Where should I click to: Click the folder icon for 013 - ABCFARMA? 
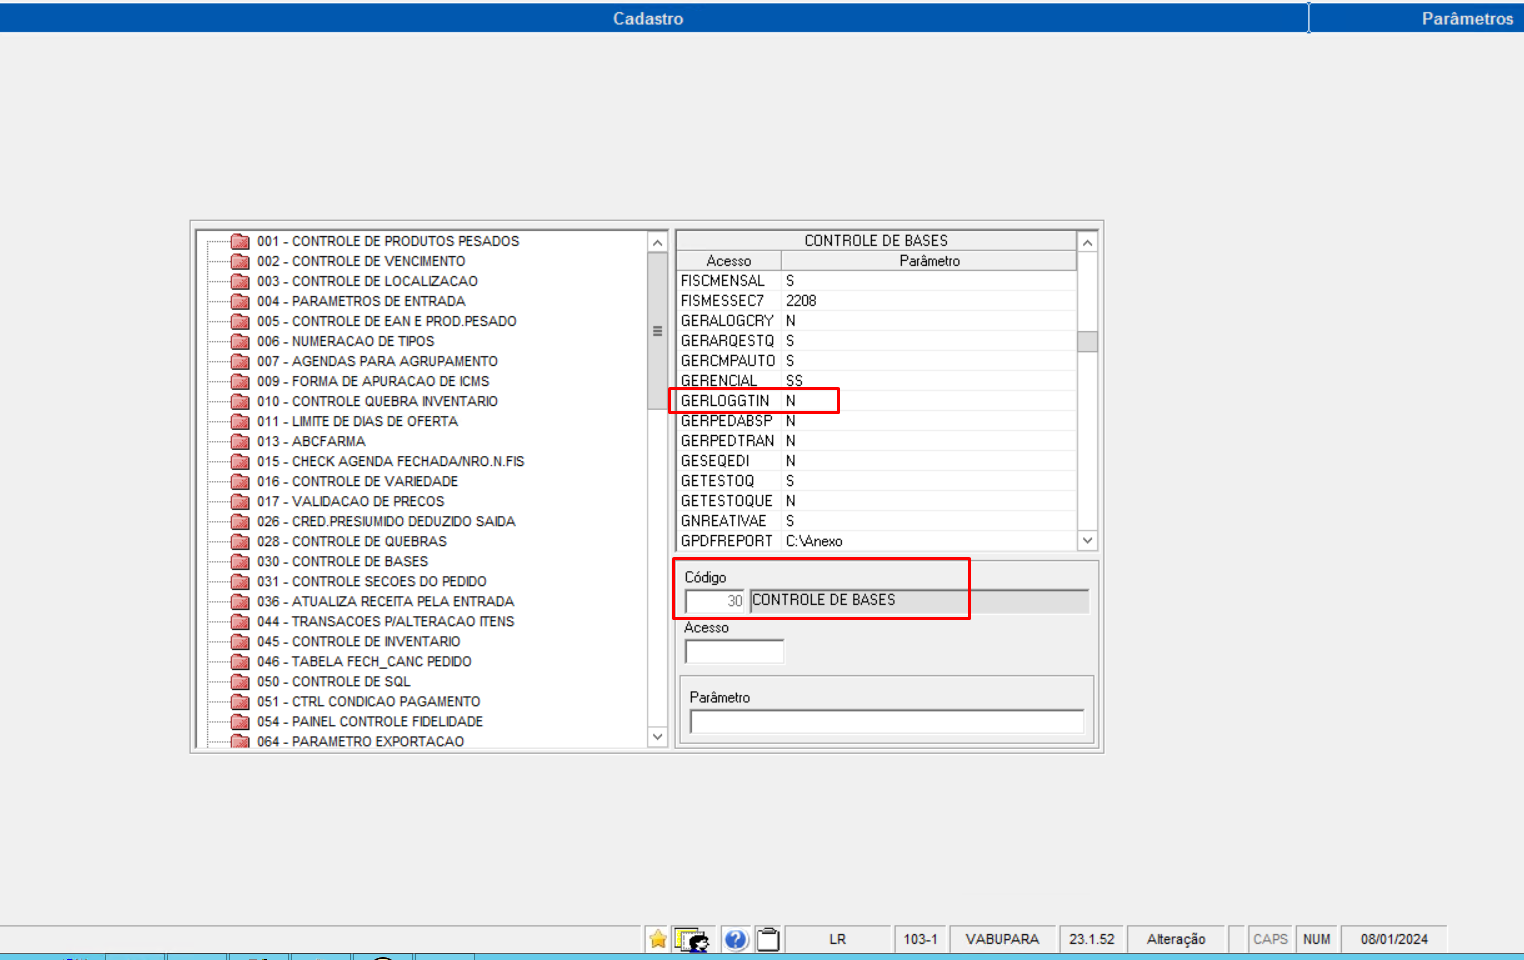(x=240, y=441)
